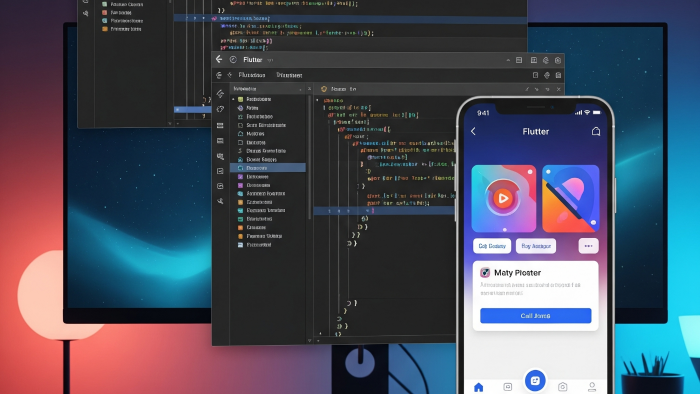Open notifications via the phone app bell icon
Screen dimensions: 700x394
coord(596,131)
